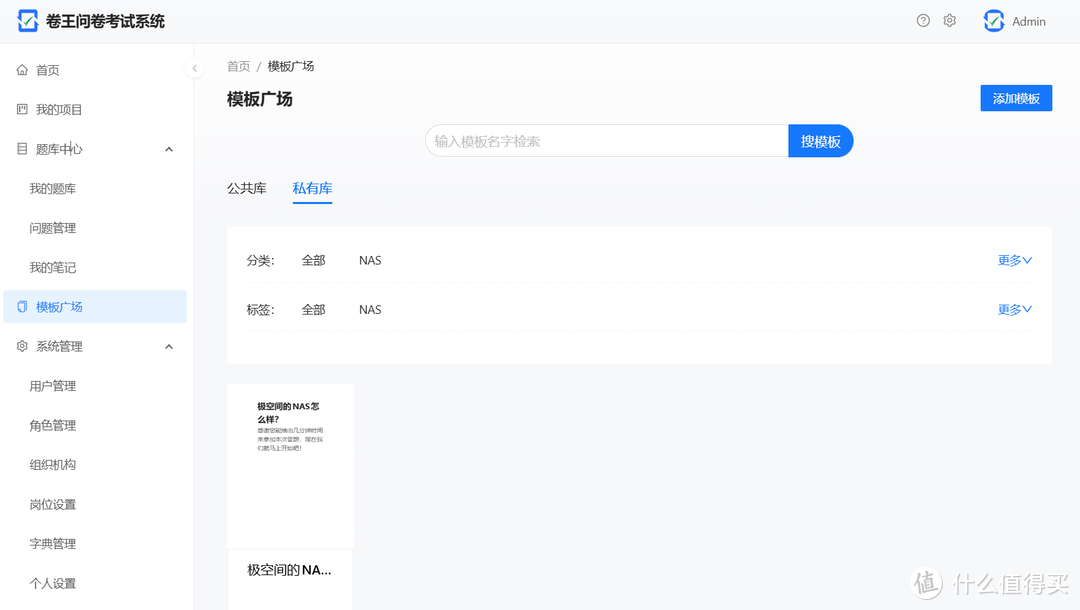
Task: Select the 我的项目 projects icon
Action: pos(22,109)
